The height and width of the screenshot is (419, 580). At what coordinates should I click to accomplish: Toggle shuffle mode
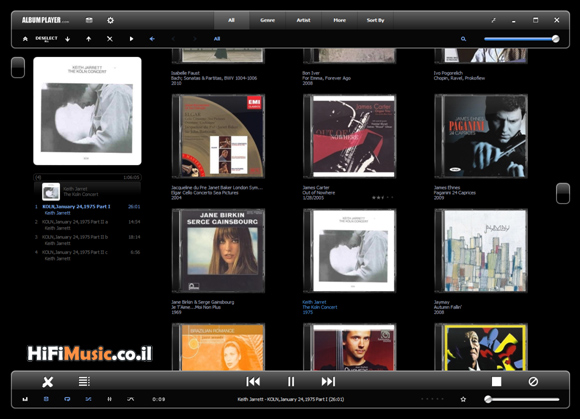pos(88,399)
